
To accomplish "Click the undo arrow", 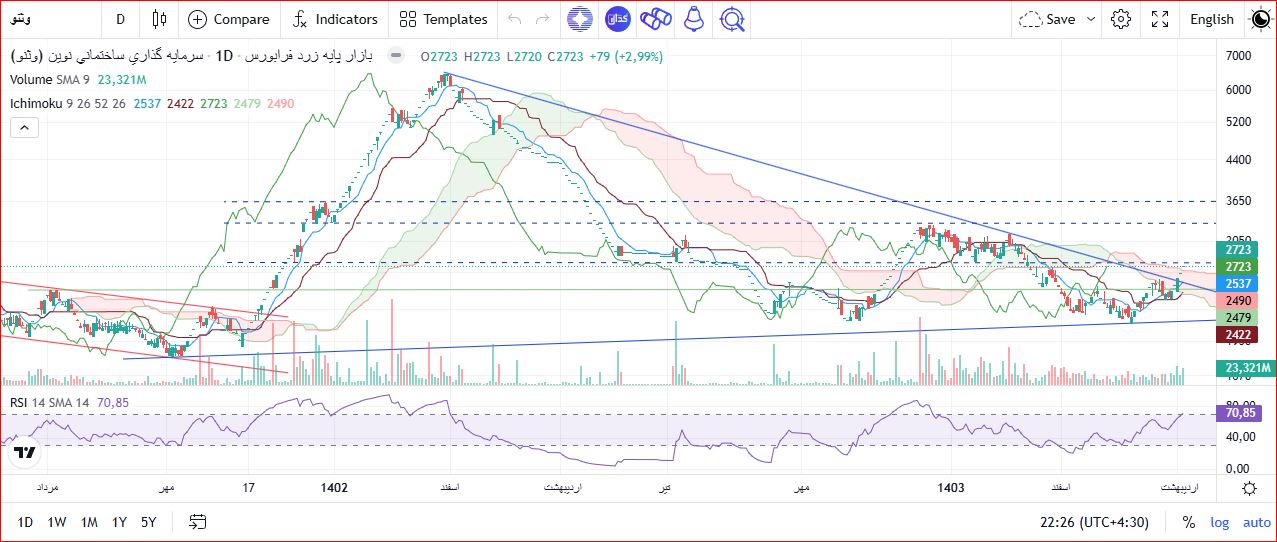I will coord(515,19).
